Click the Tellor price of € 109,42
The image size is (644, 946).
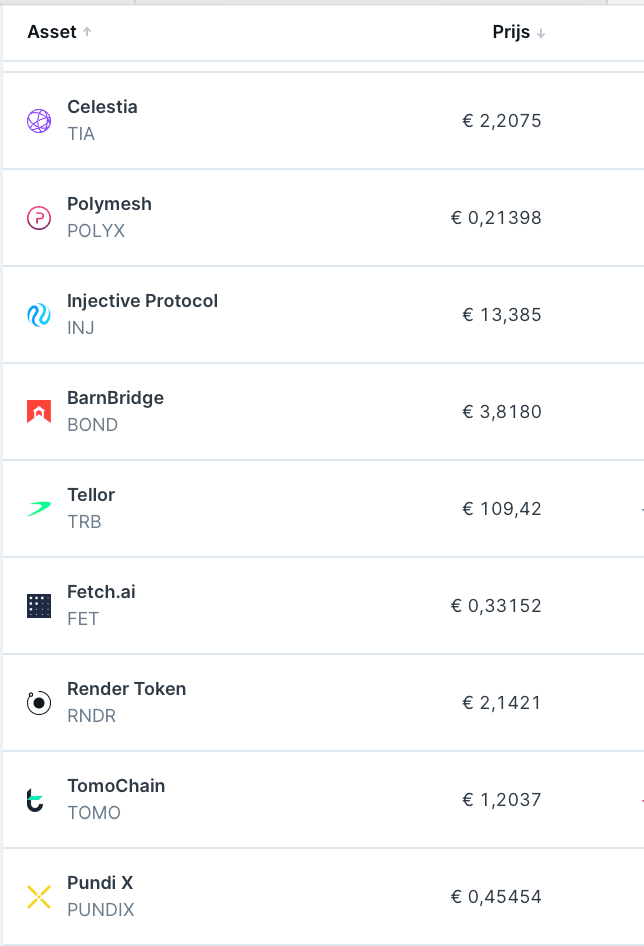[x=501, y=508]
